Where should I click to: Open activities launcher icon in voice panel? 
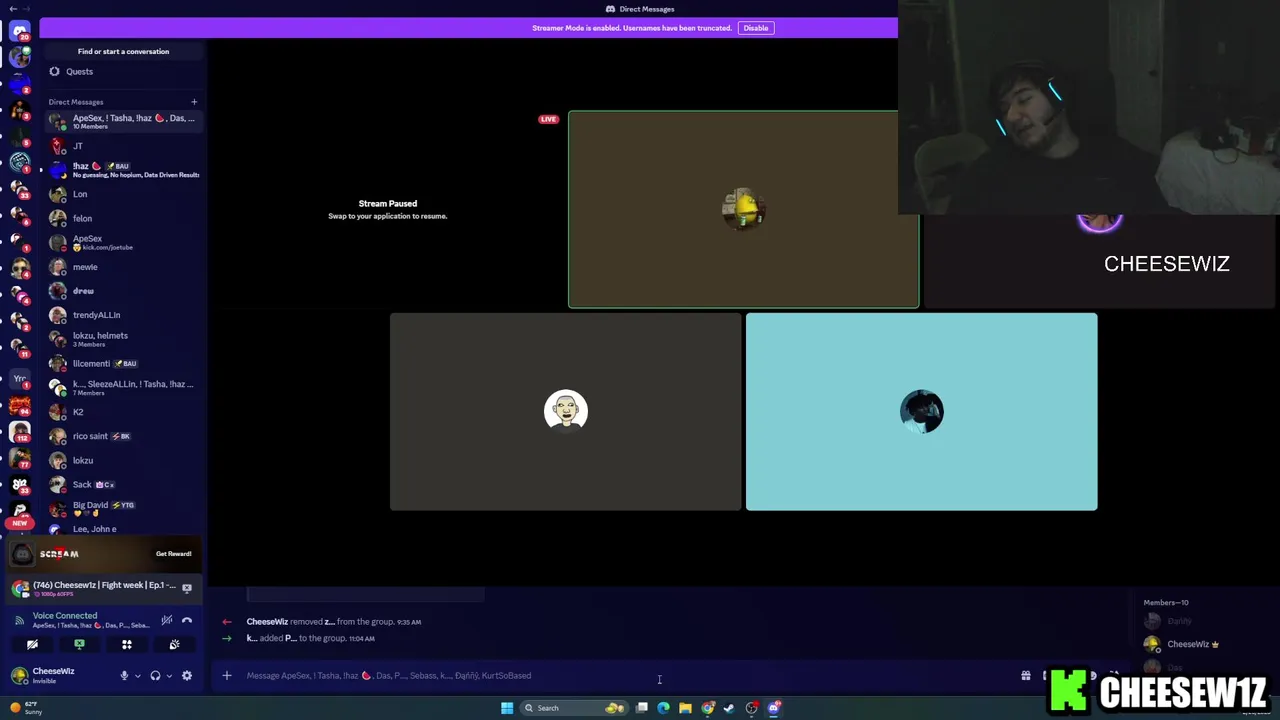[127, 645]
